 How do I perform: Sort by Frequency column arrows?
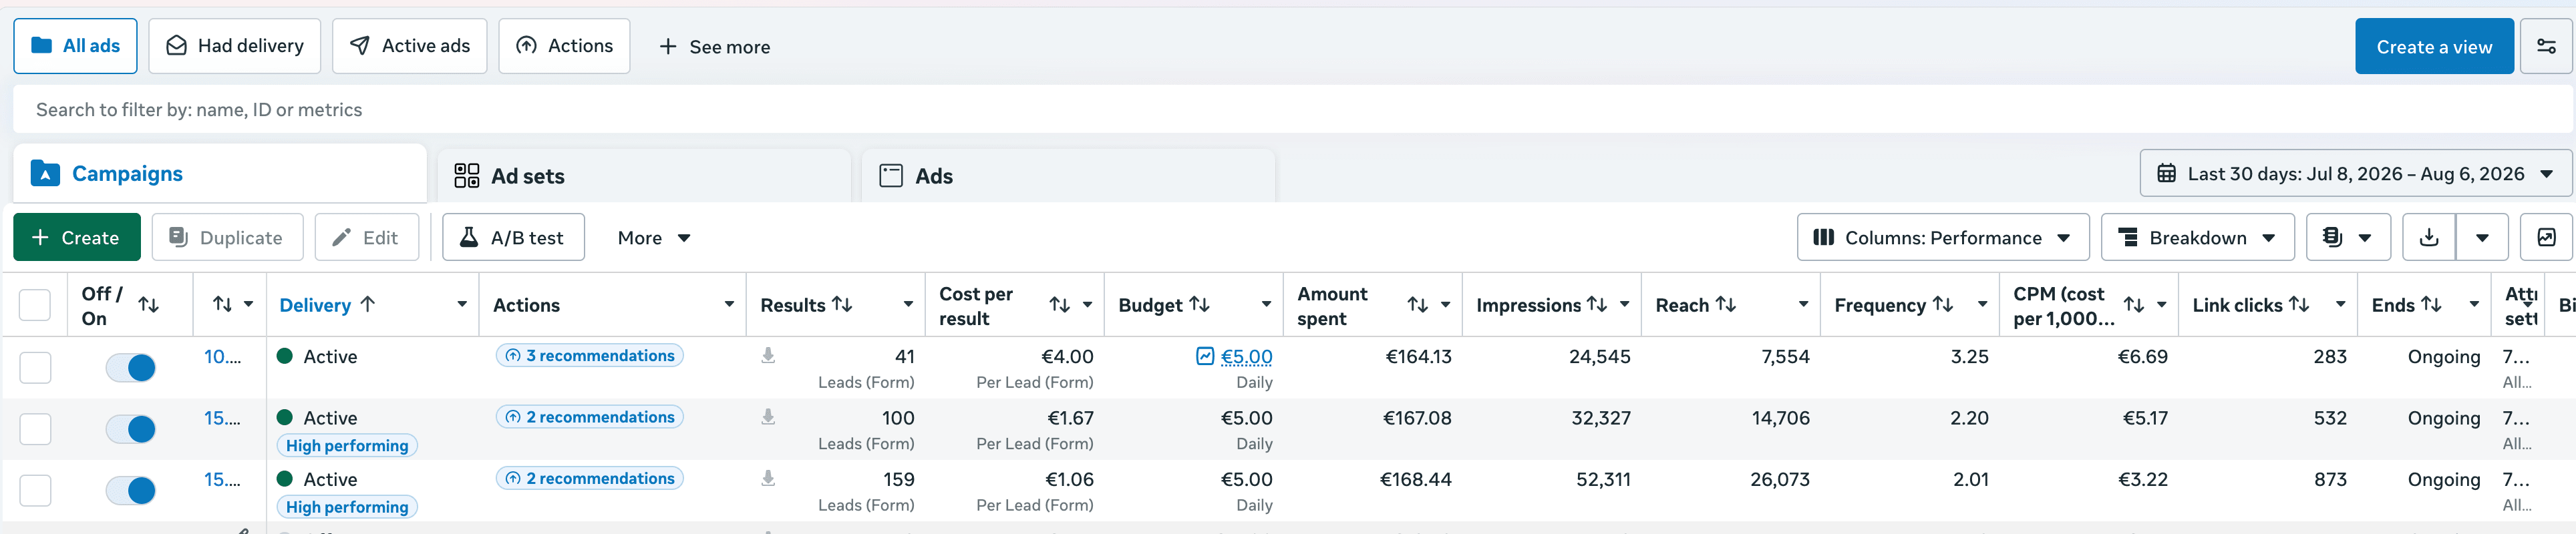click(1943, 304)
